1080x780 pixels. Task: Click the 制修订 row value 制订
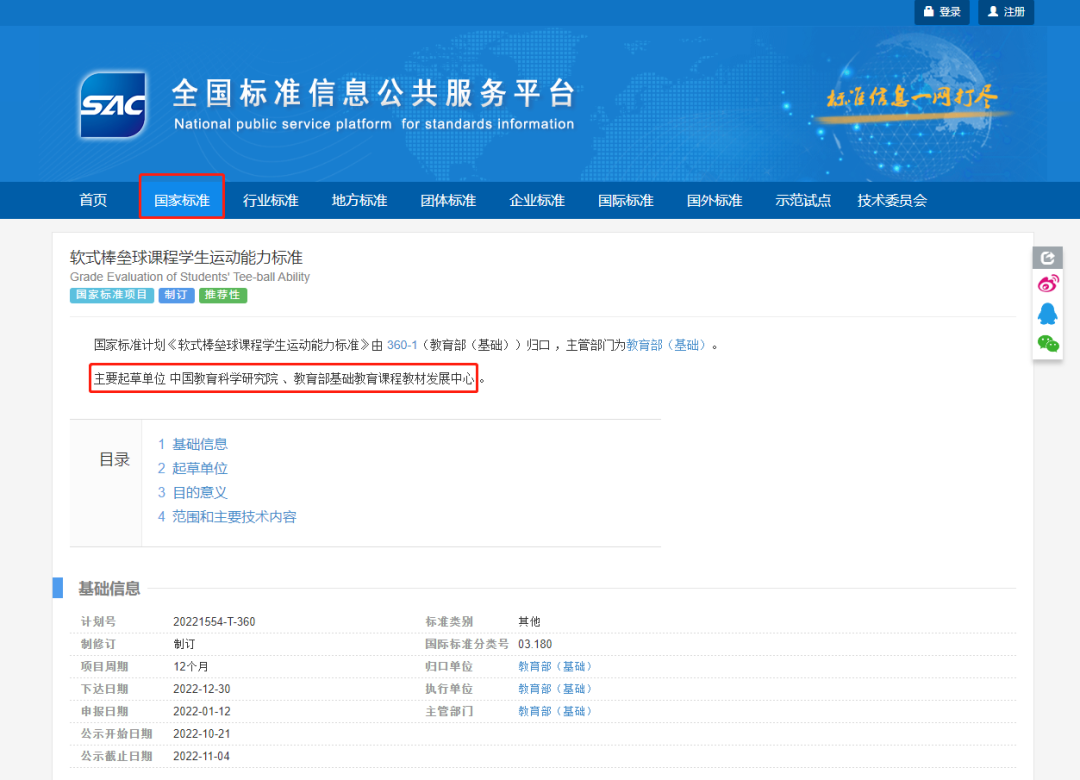pyautogui.click(x=184, y=644)
